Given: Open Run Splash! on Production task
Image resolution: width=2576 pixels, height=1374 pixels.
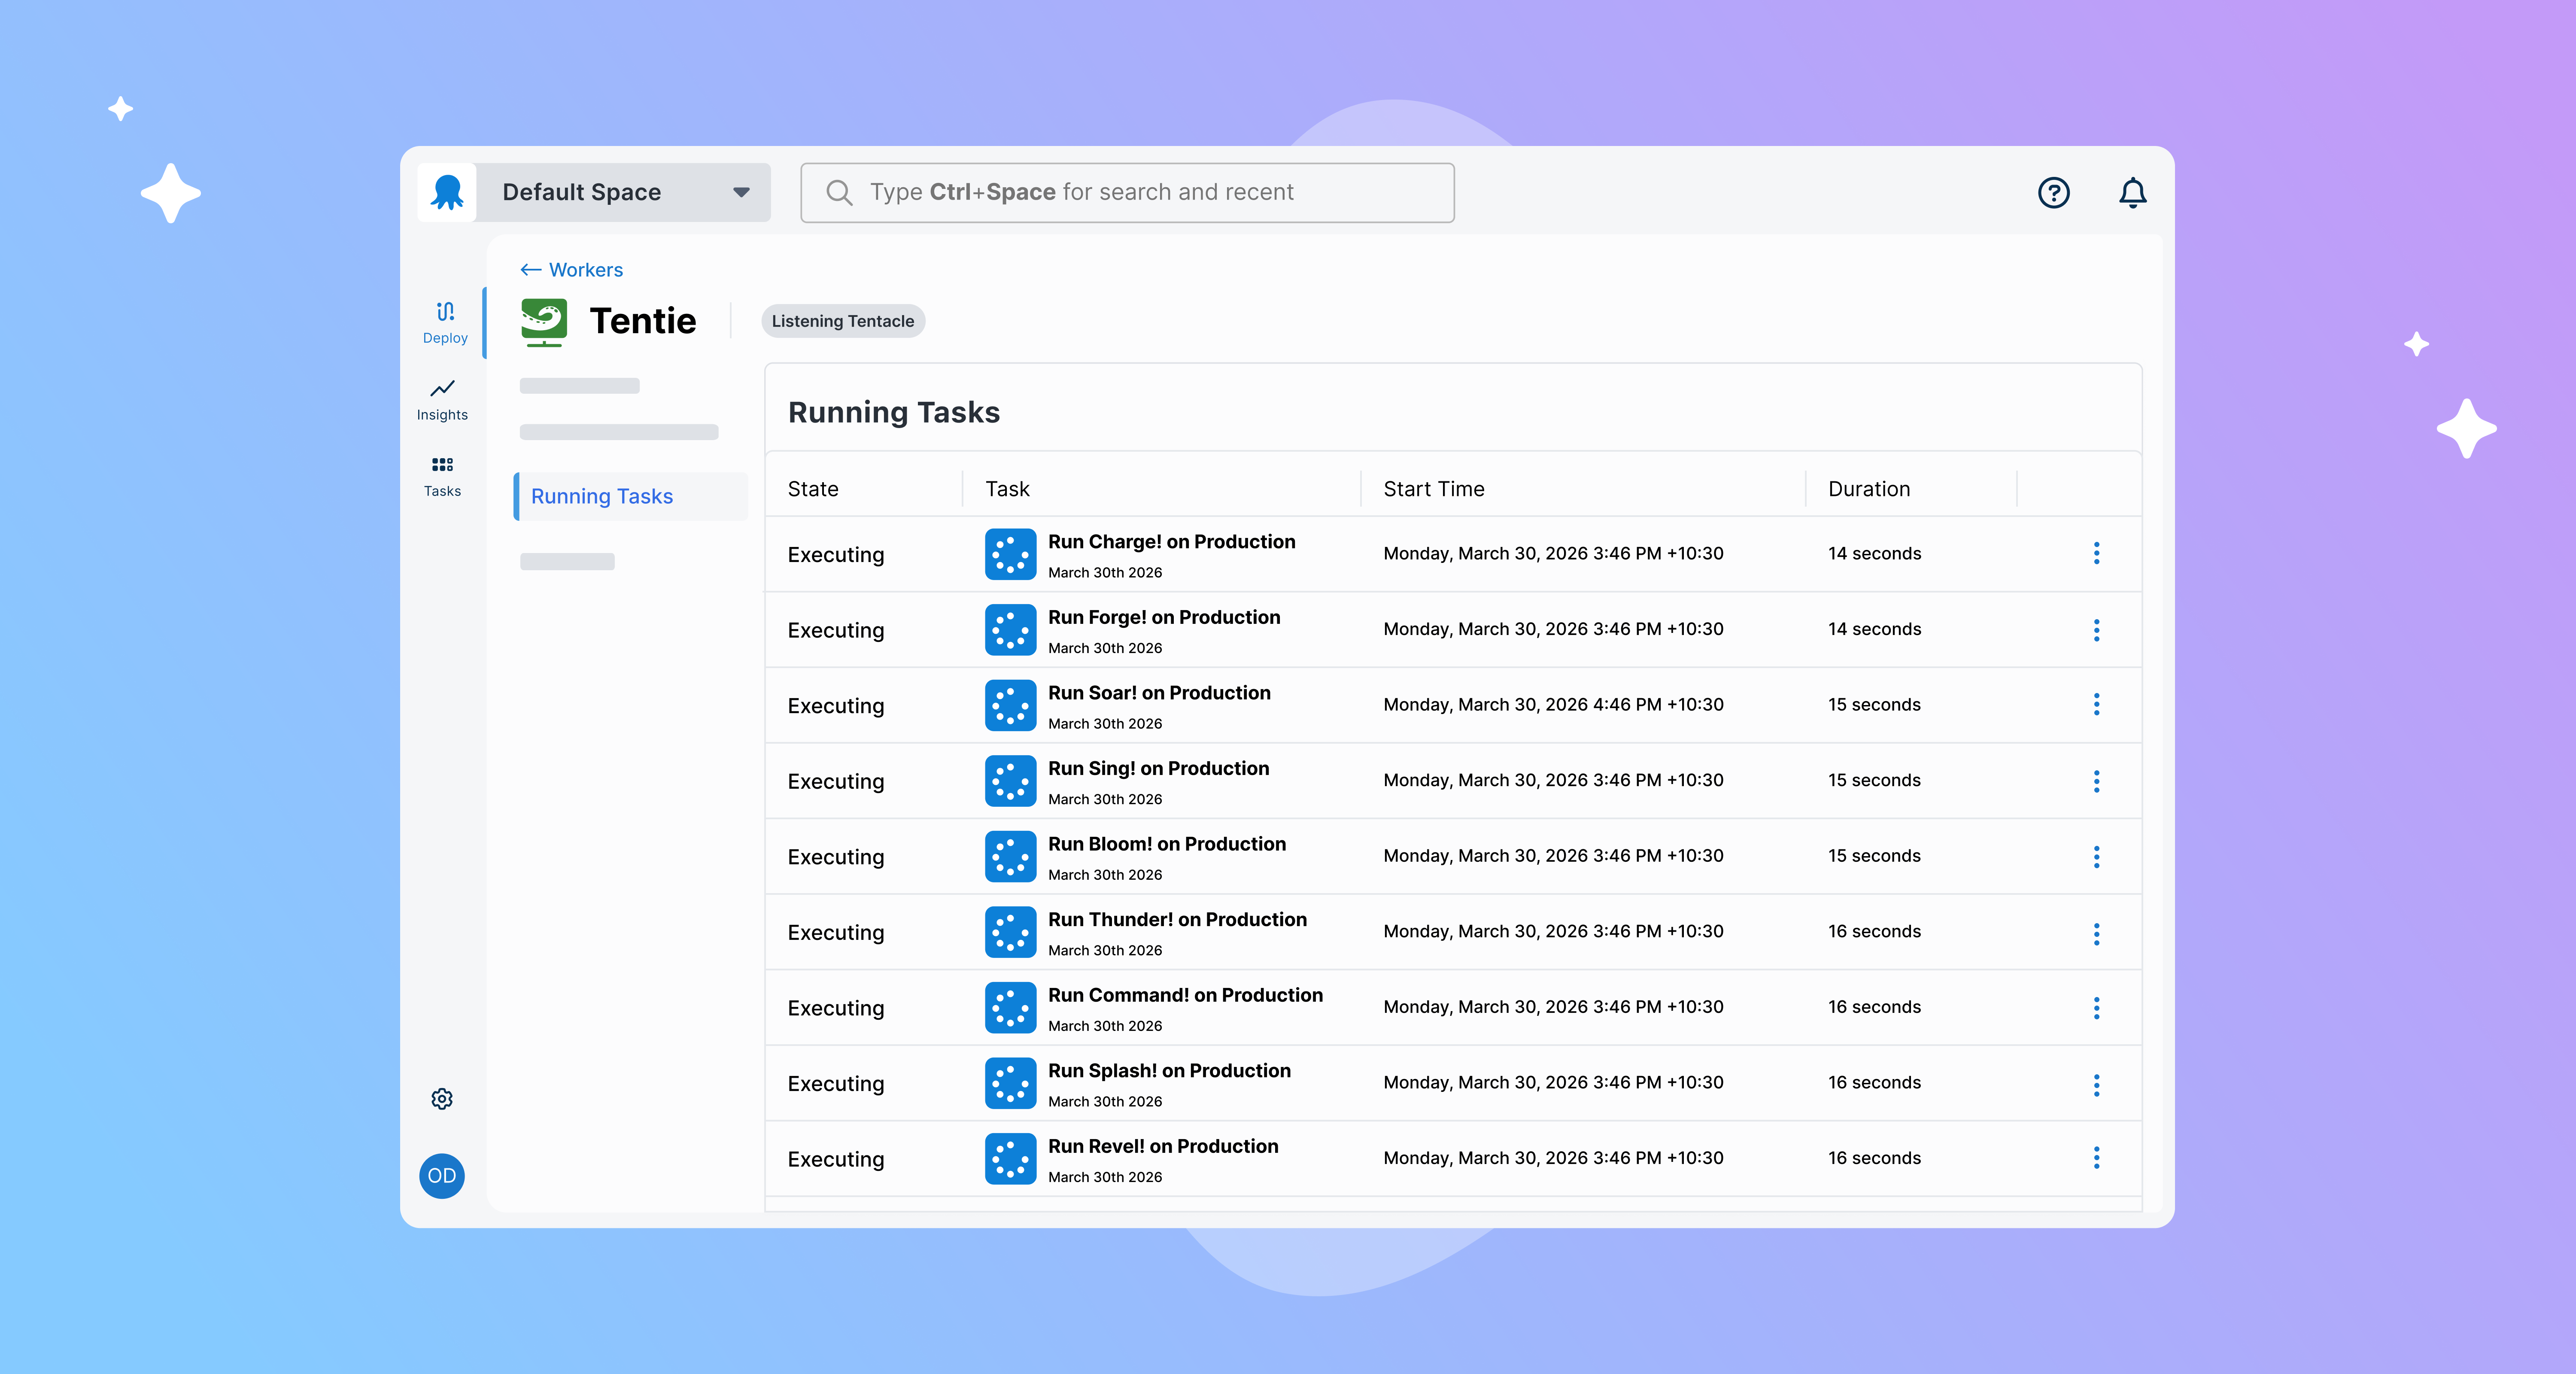Looking at the screenshot, I should pyautogui.click(x=1169, y=1071).
